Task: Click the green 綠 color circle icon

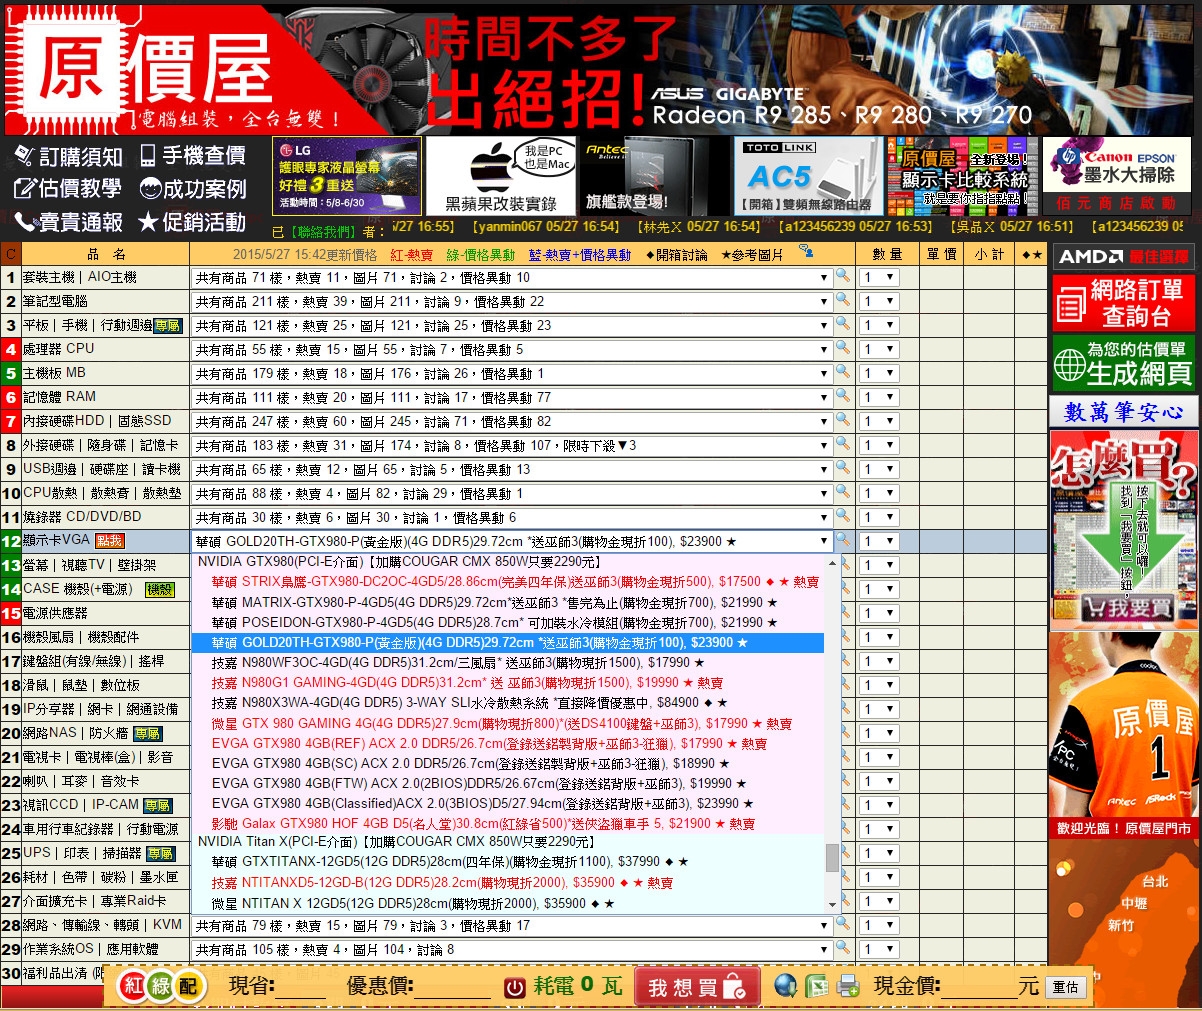Action: [x=161, y=987]
